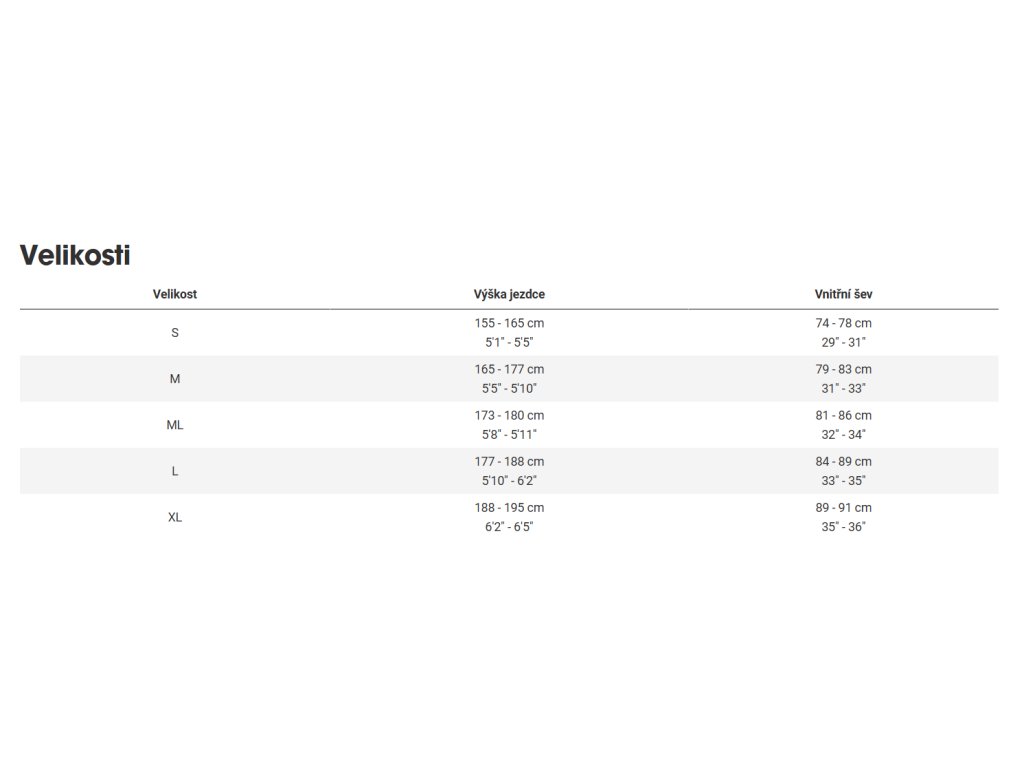This screenshot has width=1024, height=768.
Task: Click the Velikost column header
Action: pos(175,294)
